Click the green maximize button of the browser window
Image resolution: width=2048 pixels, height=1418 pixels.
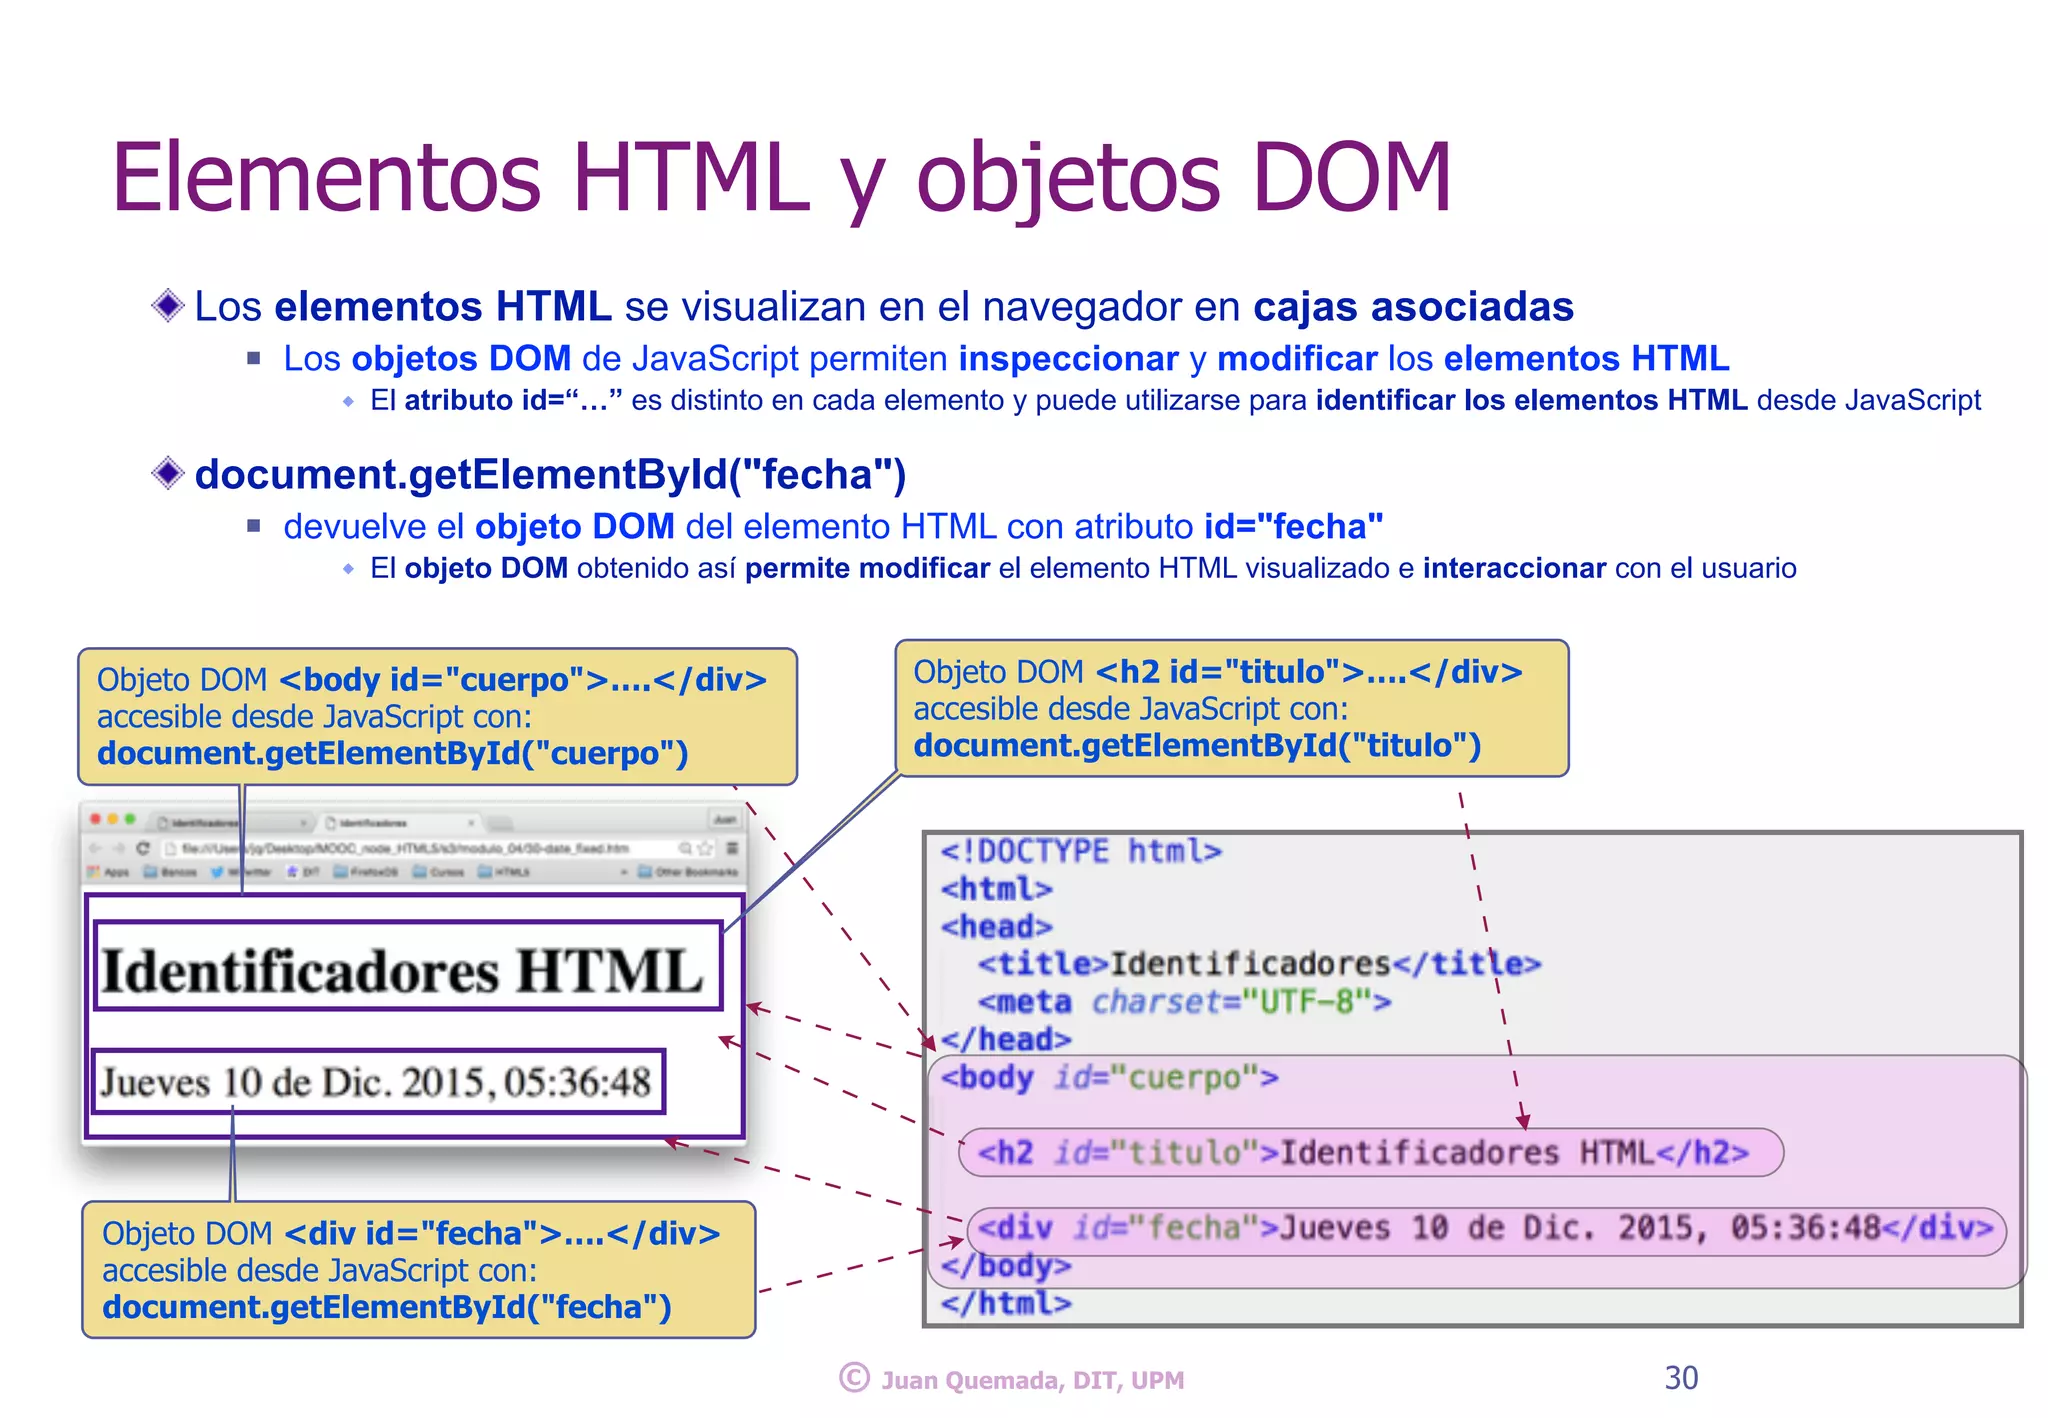click(130, 819)
